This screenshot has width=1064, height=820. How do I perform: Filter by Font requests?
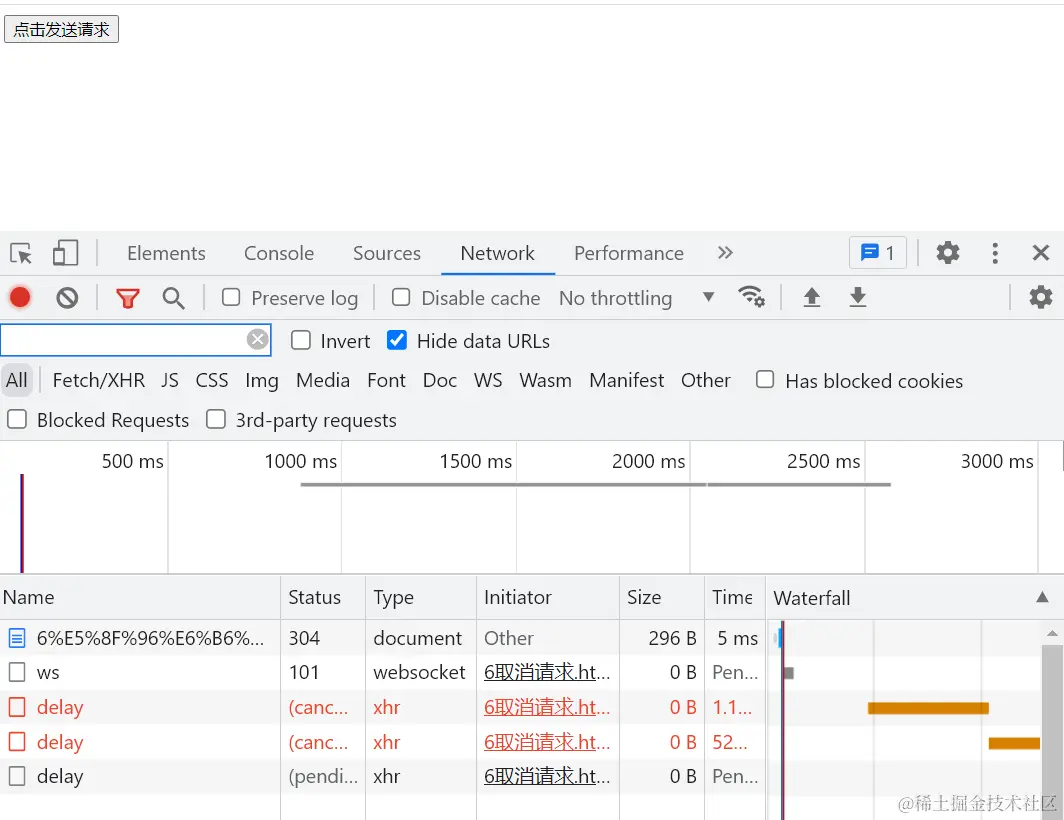coord(386,380)
